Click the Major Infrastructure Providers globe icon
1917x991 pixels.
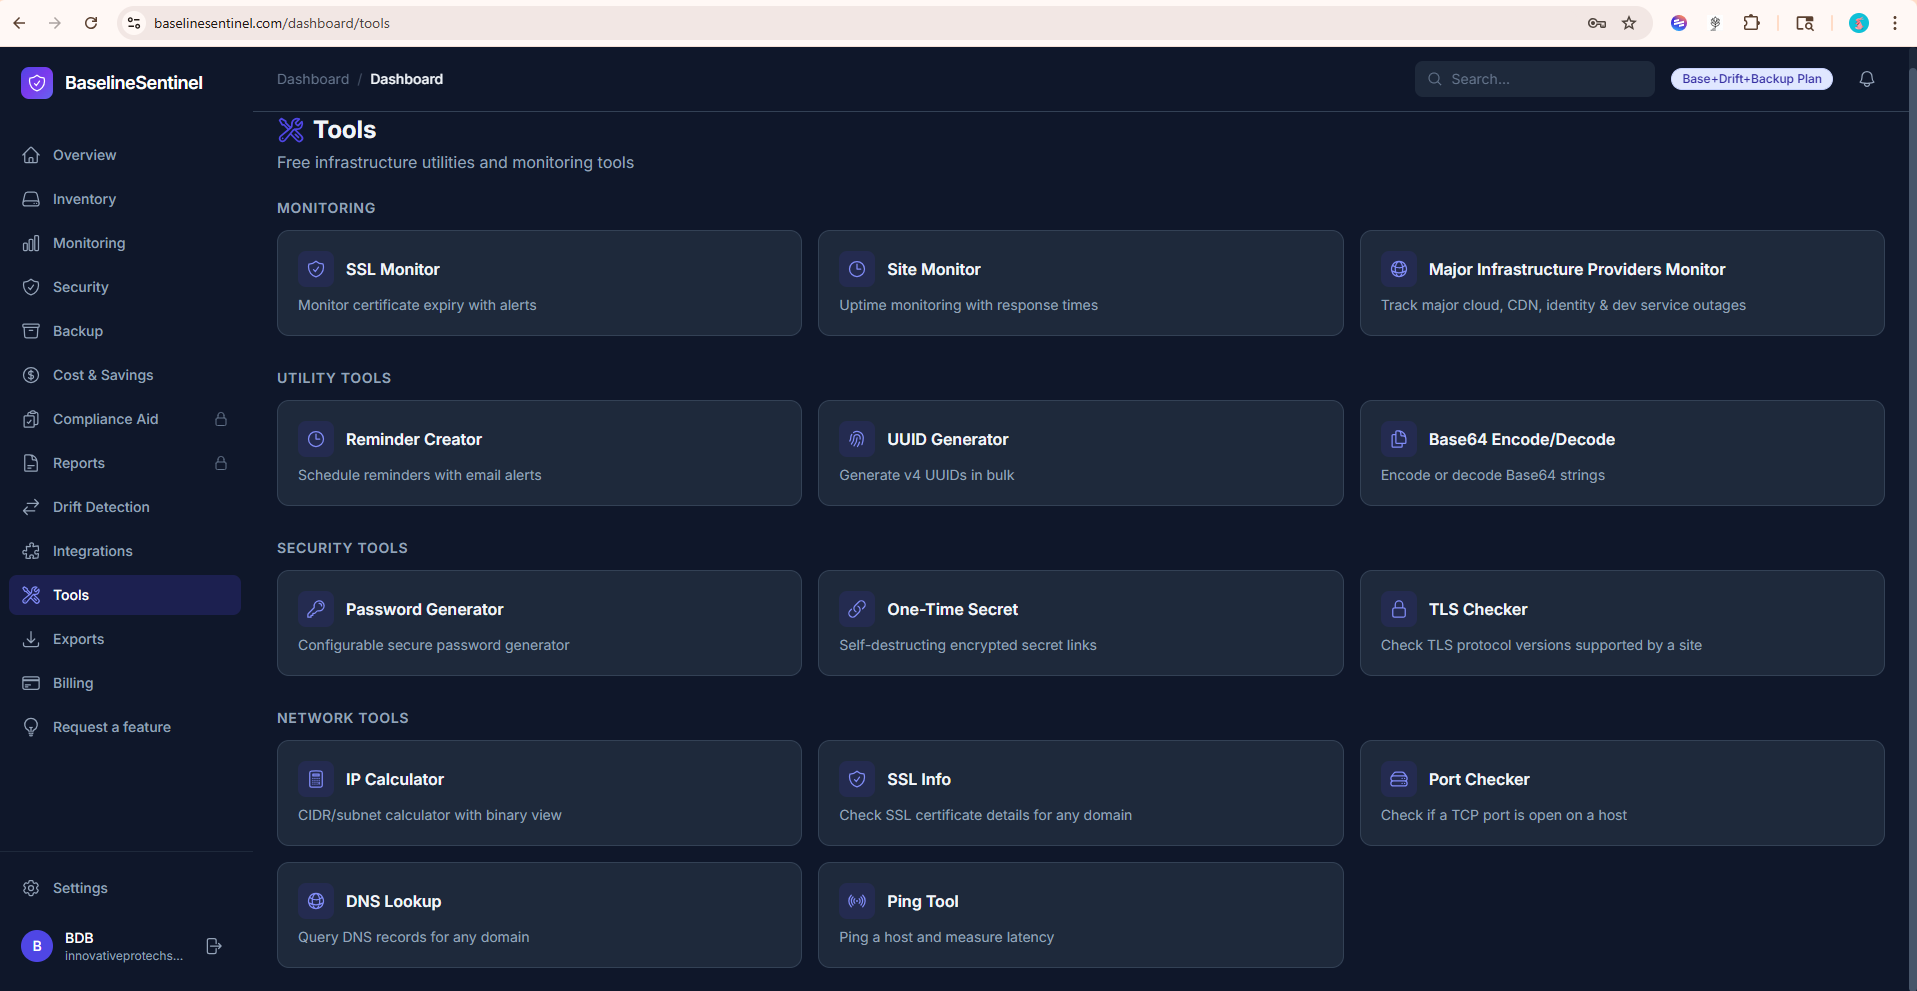tap(1399, 269)
